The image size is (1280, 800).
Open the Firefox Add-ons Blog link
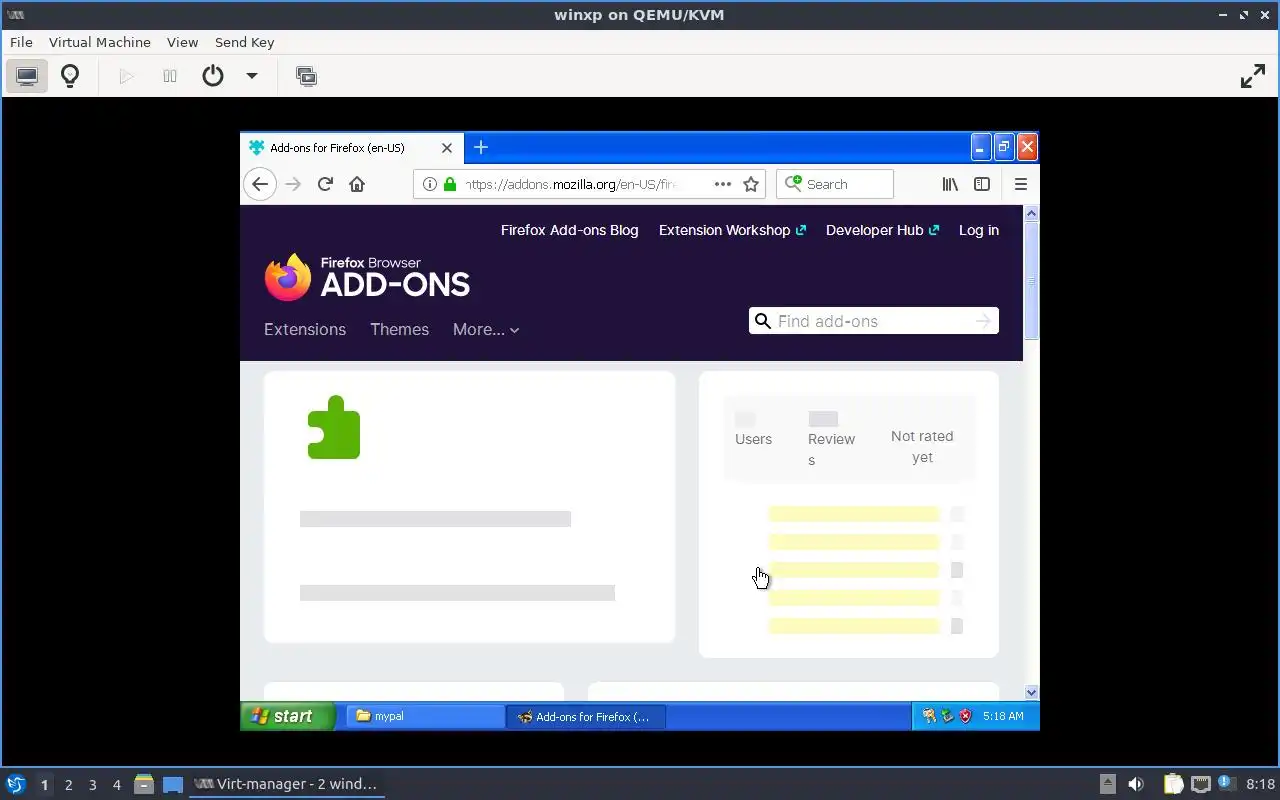point(569,230)
